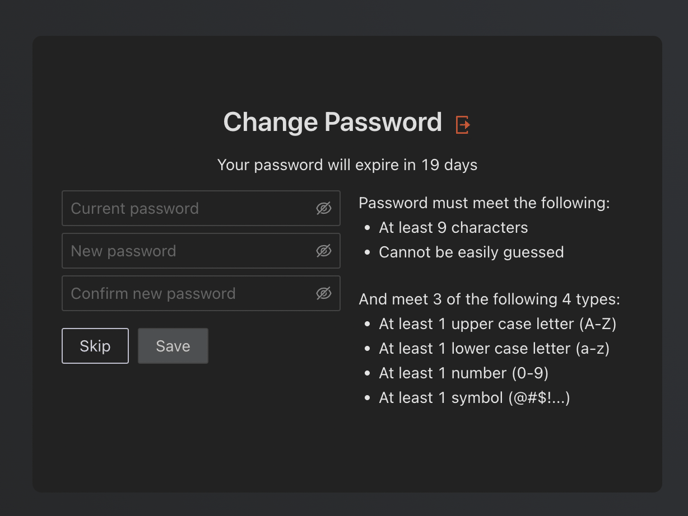
Task: Click the 'Cannot be easily guessed' rule
Action: coord(471,252)
